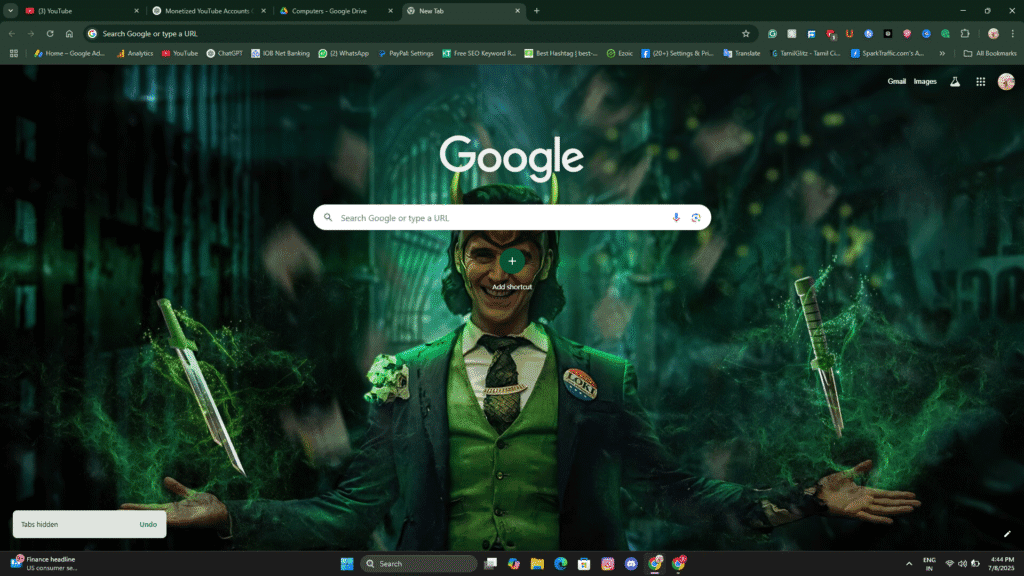Open the browser home page icon
Viewport: 1024px width, 576px height.
point(69,33)
